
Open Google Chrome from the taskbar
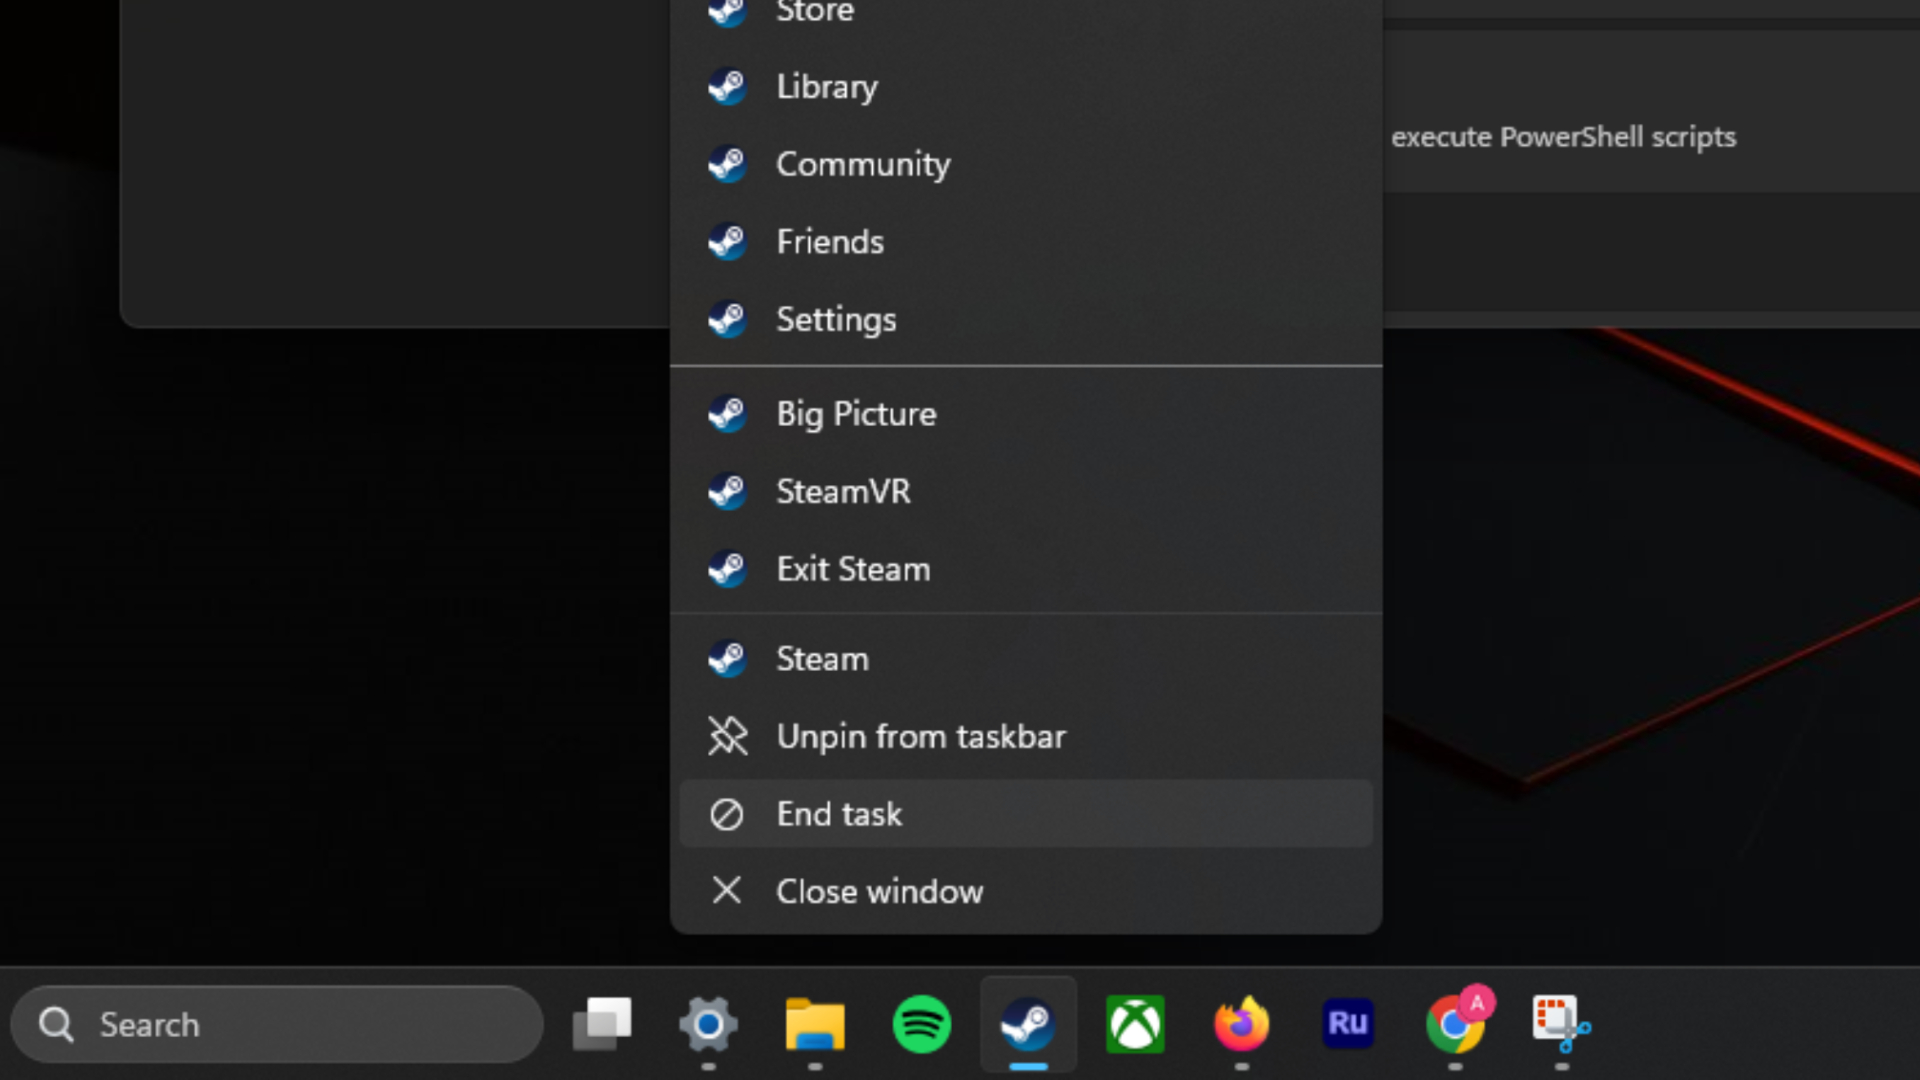[x=1456, y=1024]
